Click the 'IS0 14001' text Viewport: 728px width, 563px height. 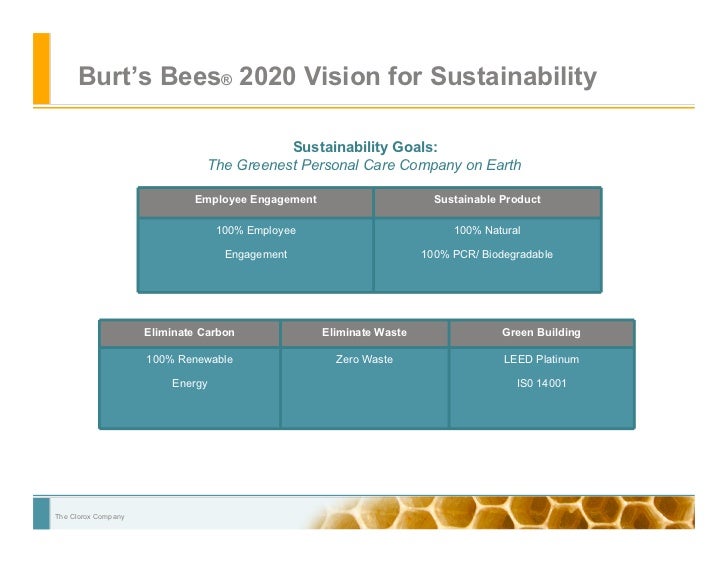click(541, 383)
